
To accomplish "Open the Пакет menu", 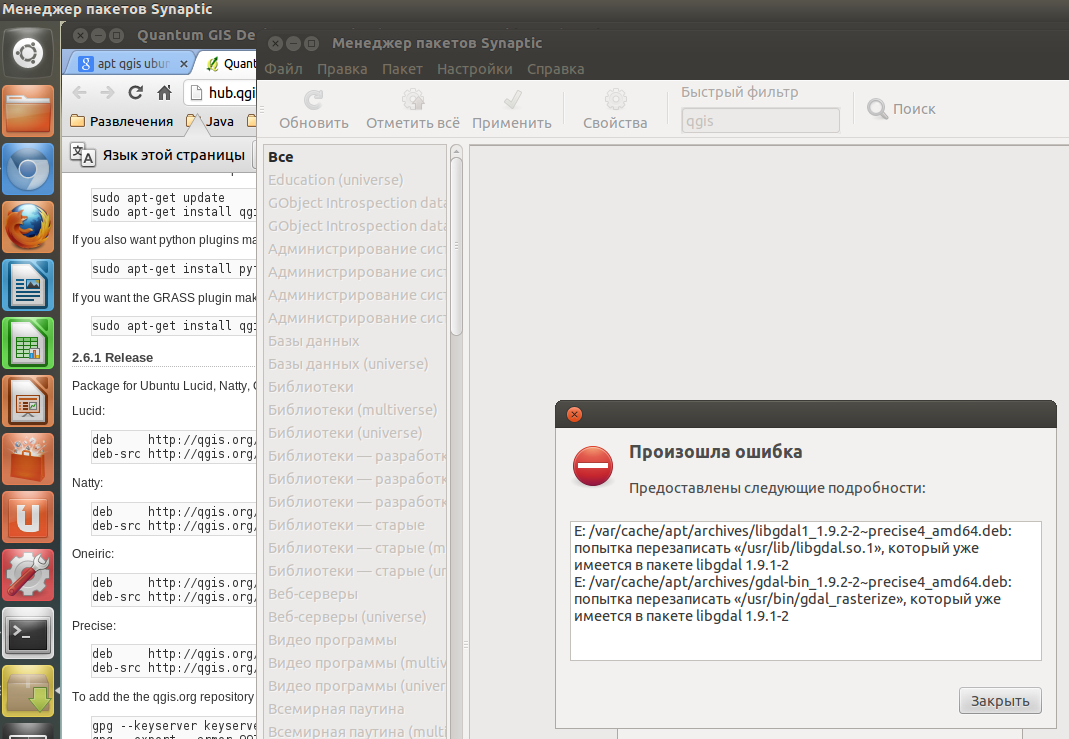I will pyautogui.click(x=402, y=69).
